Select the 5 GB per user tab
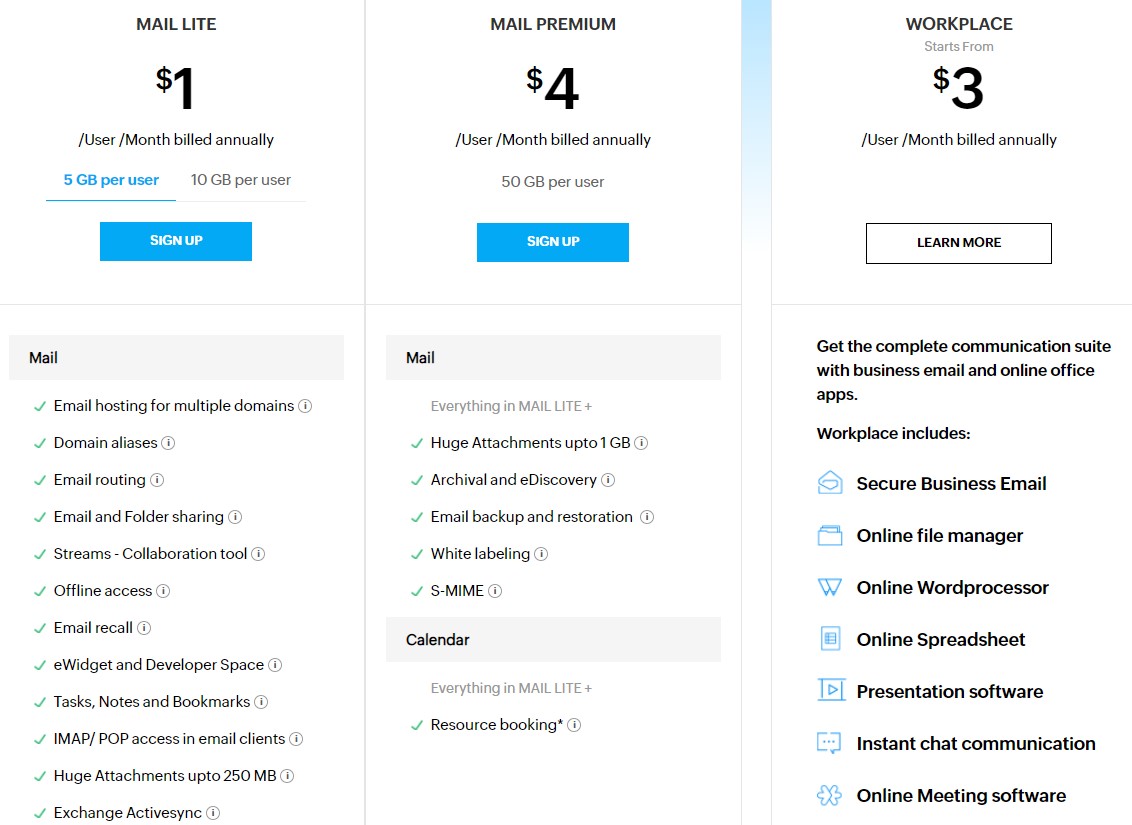The width and height of the screenshot is (1132, 825). (111, 180)
